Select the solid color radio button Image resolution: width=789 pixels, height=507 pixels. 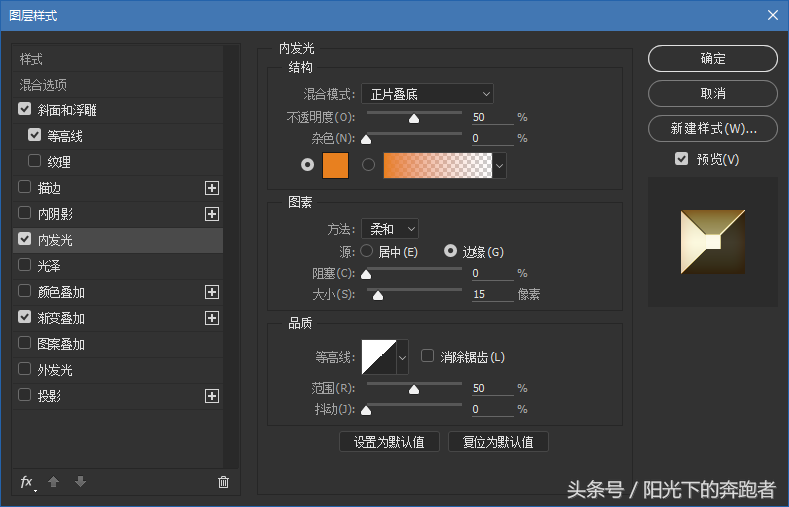tap(307, 165)
